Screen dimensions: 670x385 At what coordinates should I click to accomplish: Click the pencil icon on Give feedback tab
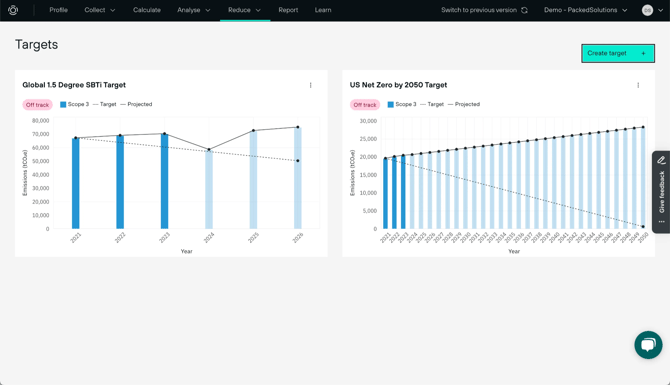click(x=661, y=160)
